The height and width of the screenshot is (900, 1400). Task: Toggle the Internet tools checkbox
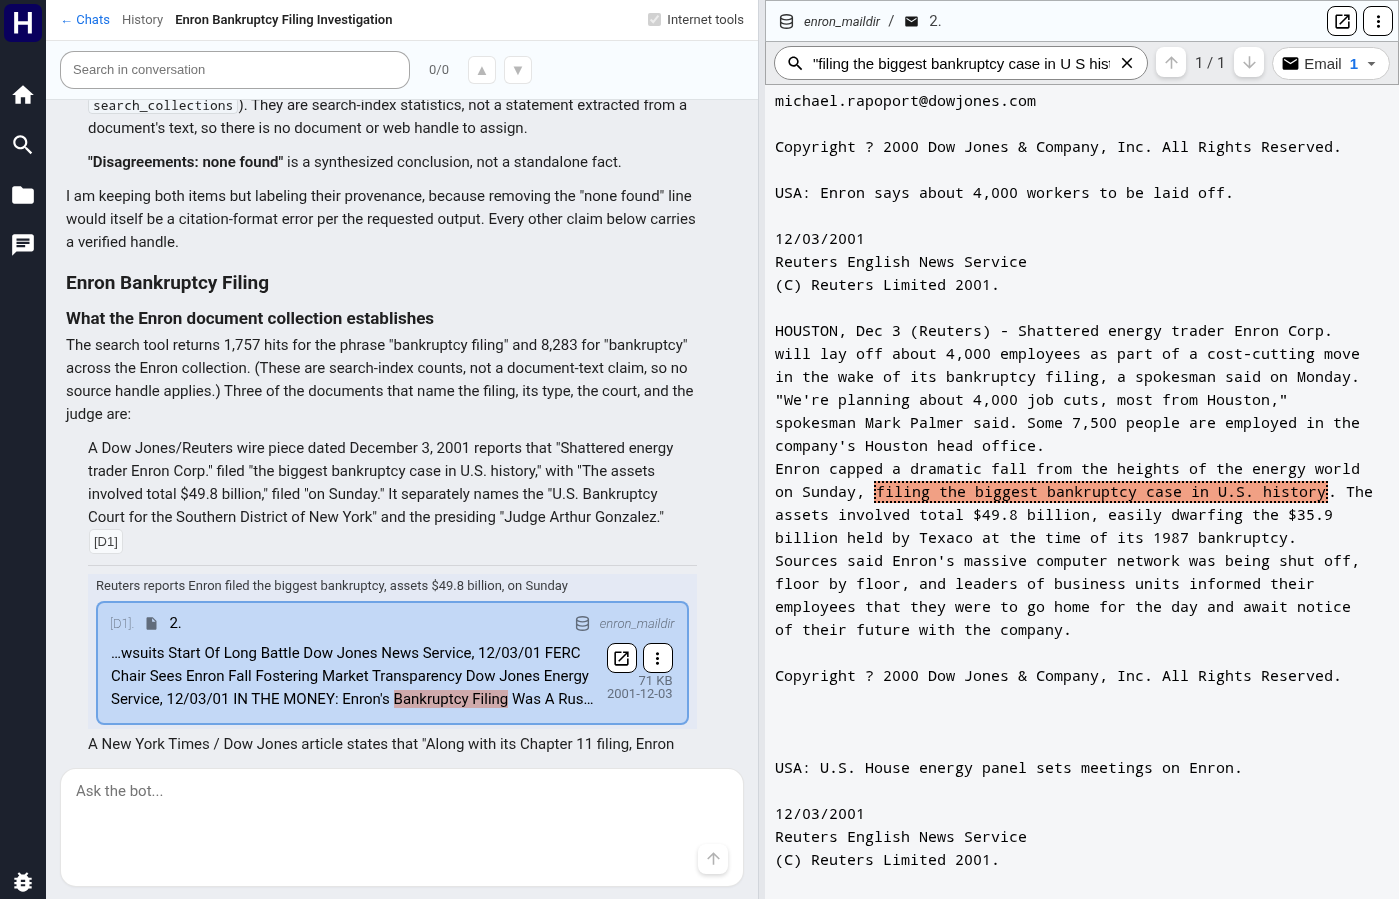coord(655,20)
